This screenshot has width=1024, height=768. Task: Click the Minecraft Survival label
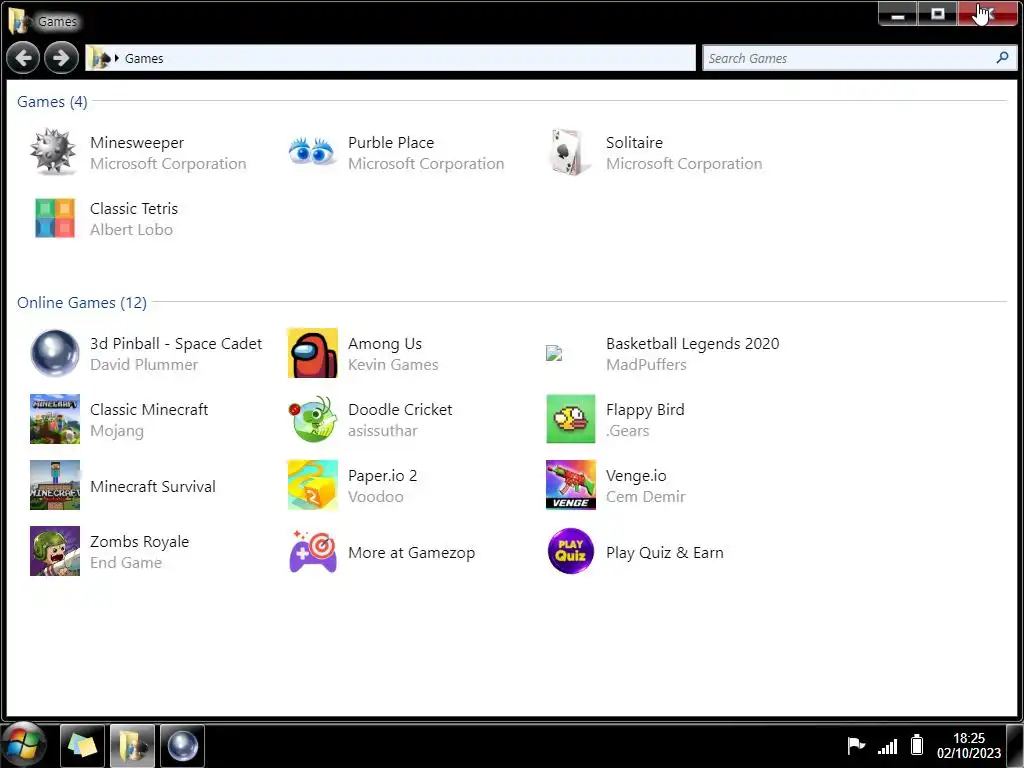point(153,487)
